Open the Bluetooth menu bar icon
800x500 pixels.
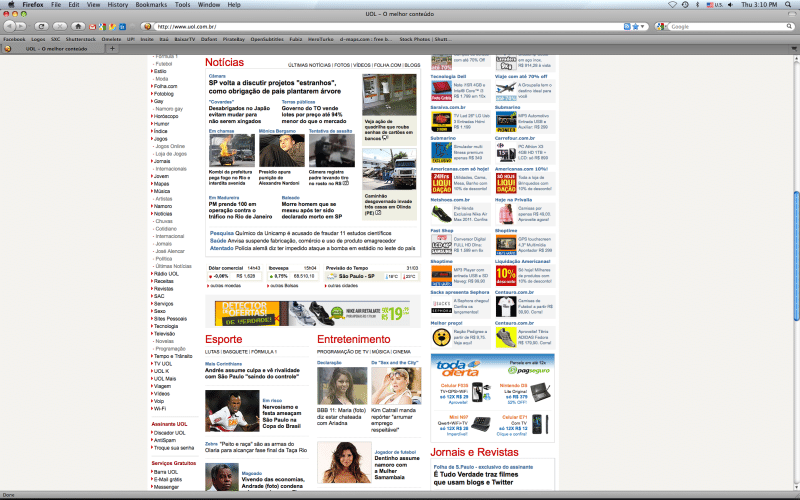click(x=697, y=5)
